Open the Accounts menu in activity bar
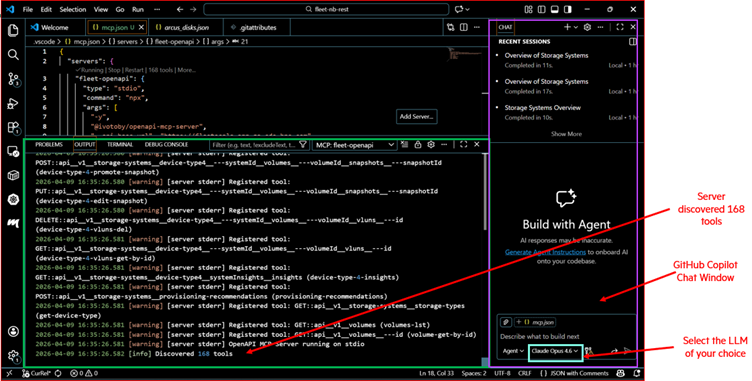The width and height of the screenshot is (752, 381). point(13,332)
